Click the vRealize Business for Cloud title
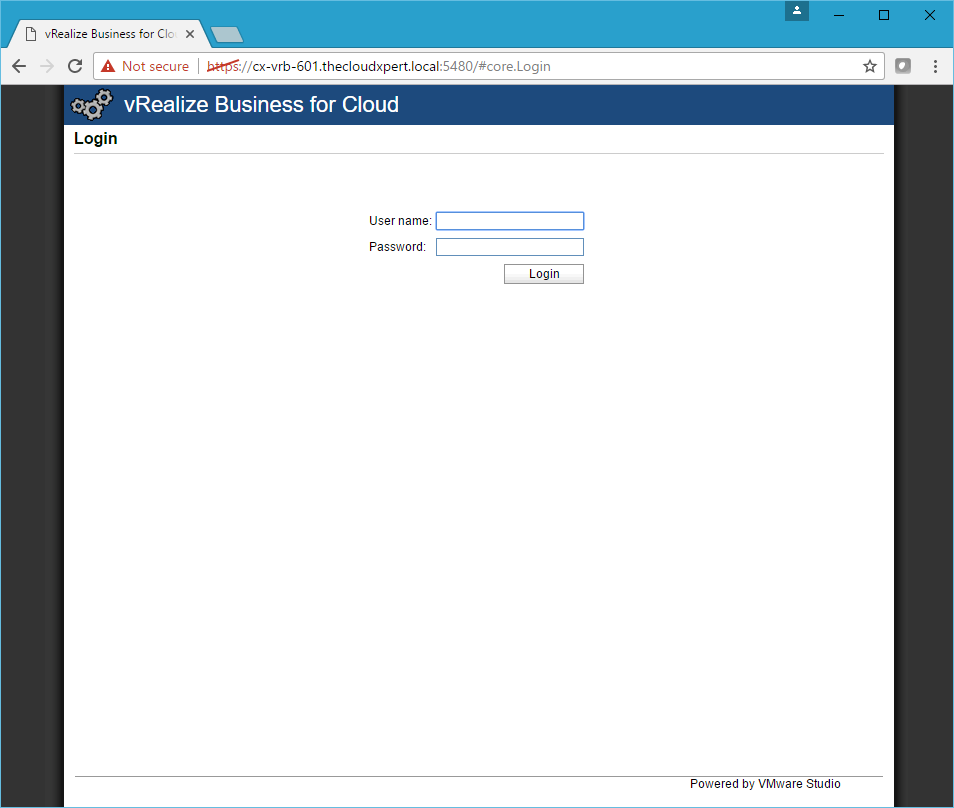The height and width of the screenshot is (808, 954). (261, 104)
